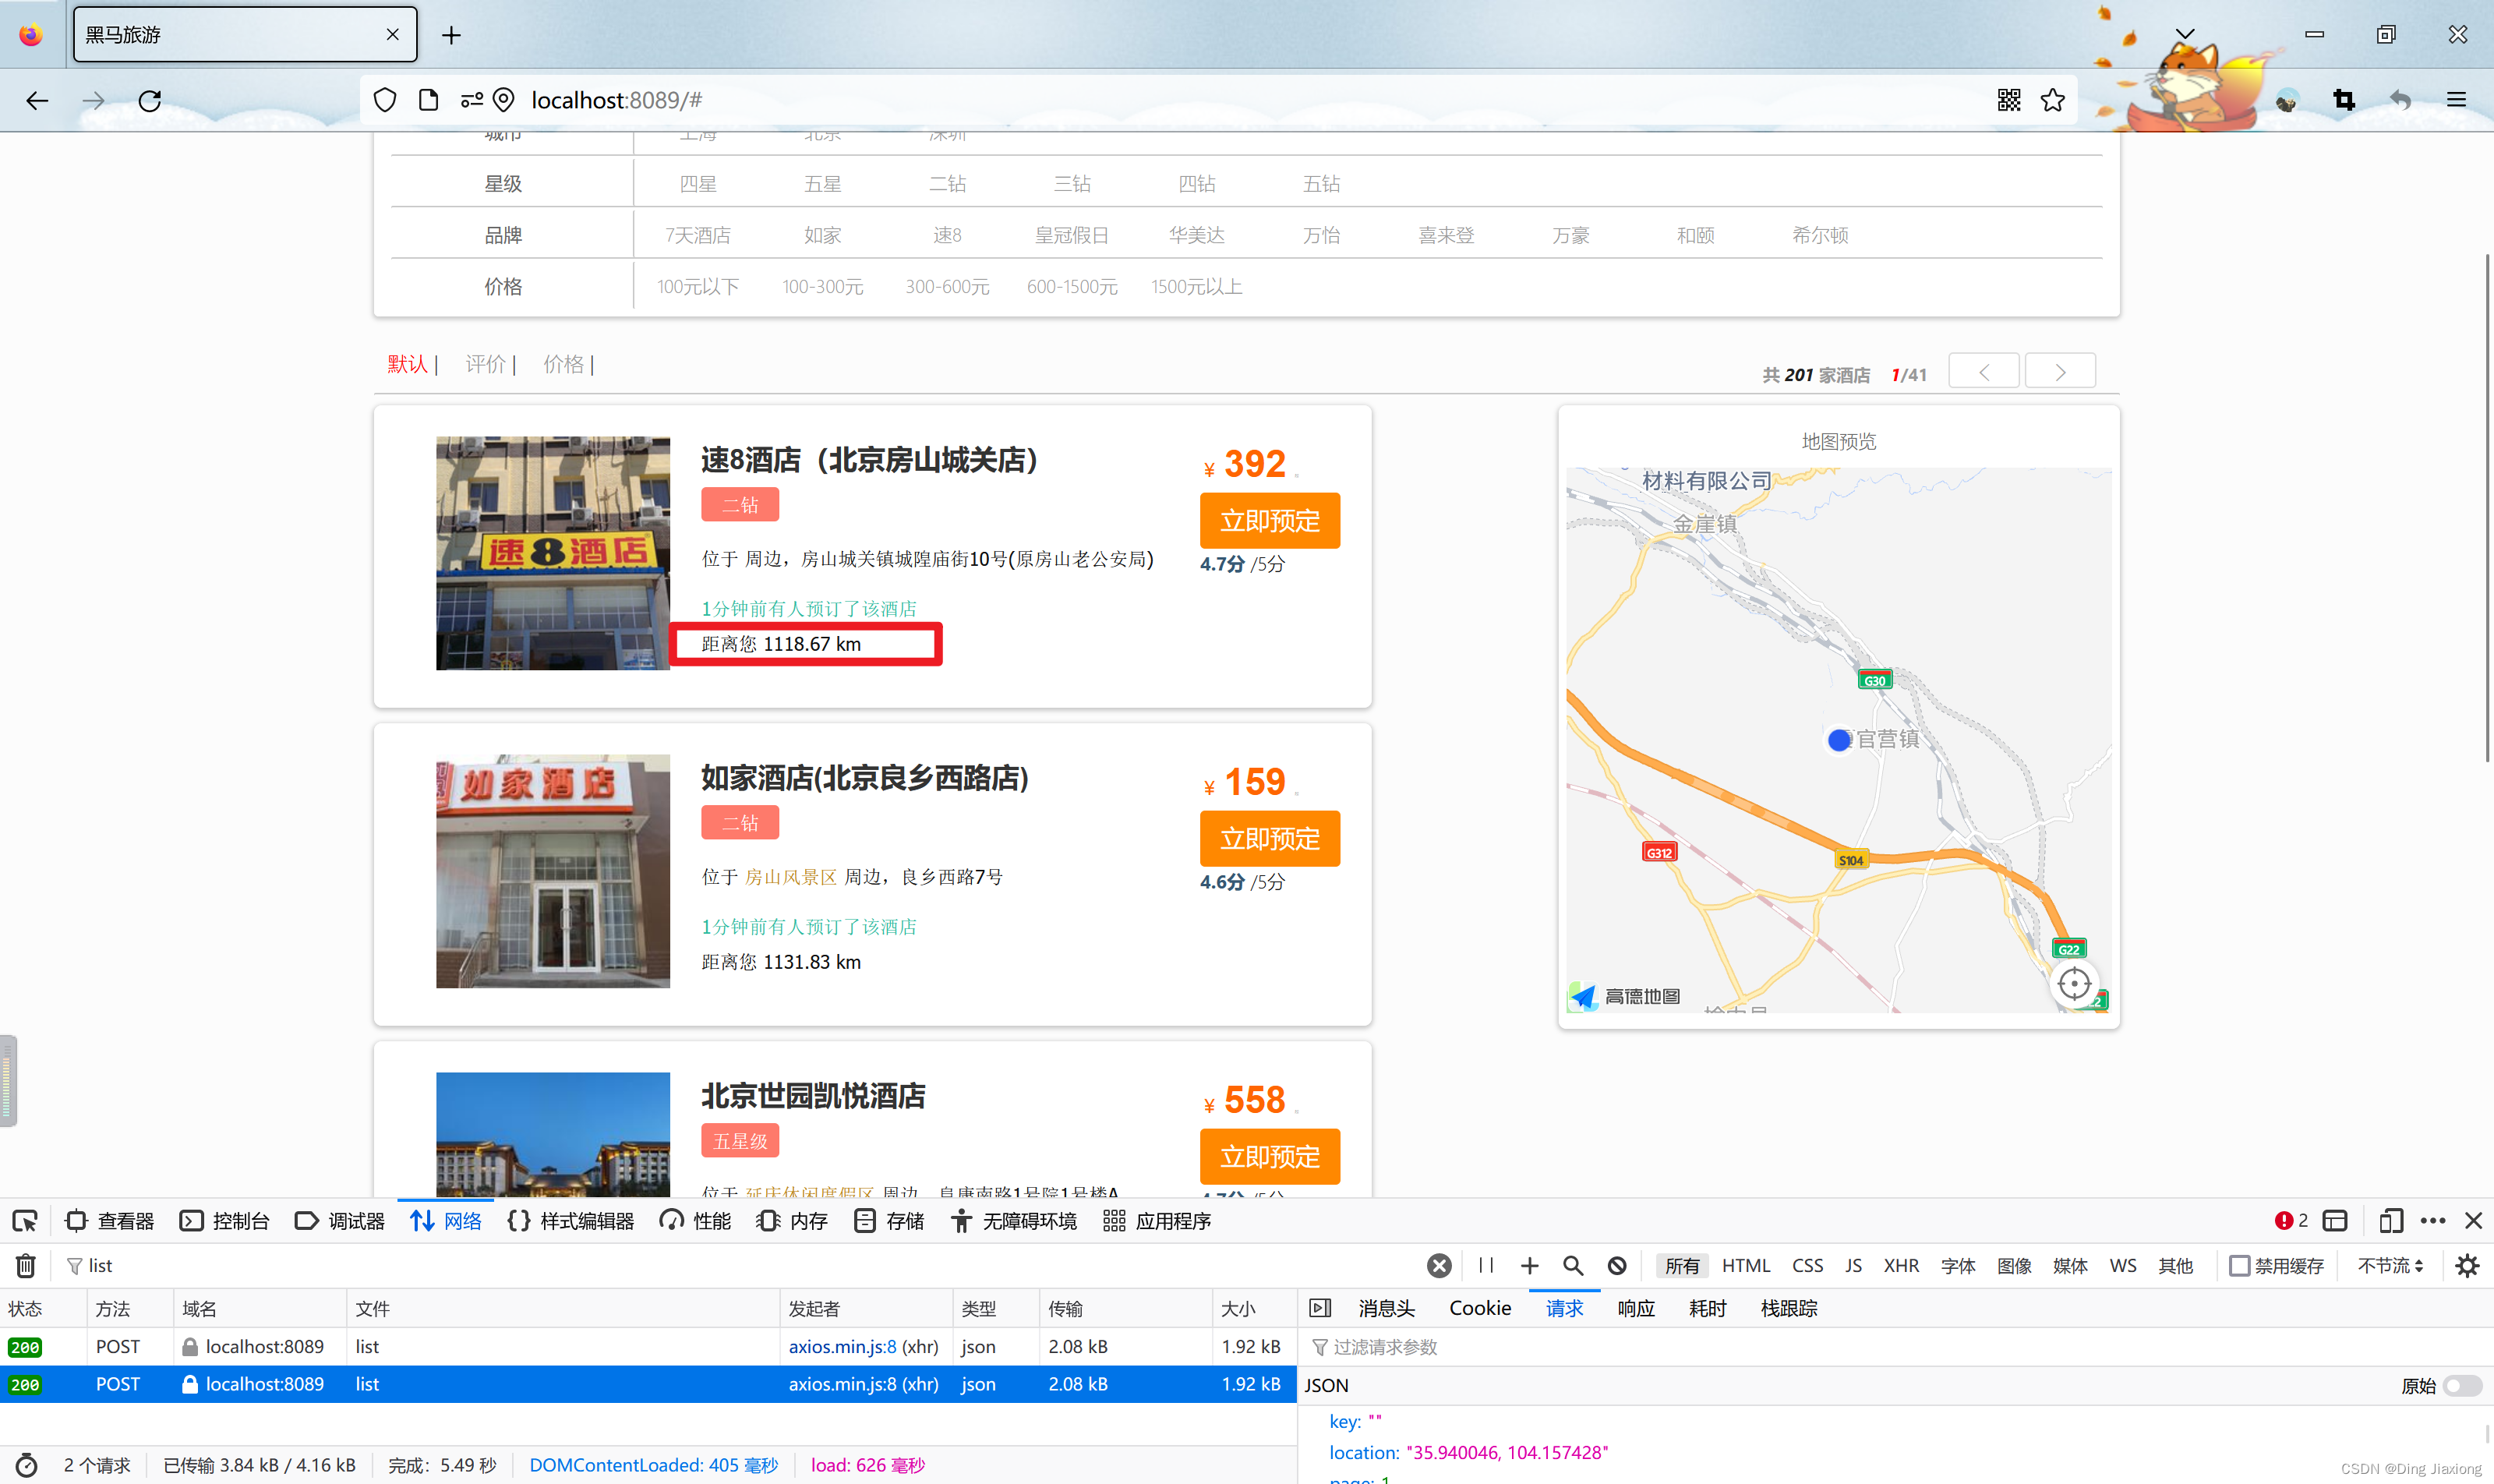The image size is (2494, 1484).
Task: Add a new network request with plus icon
Action: (x=1529, y=1266)
